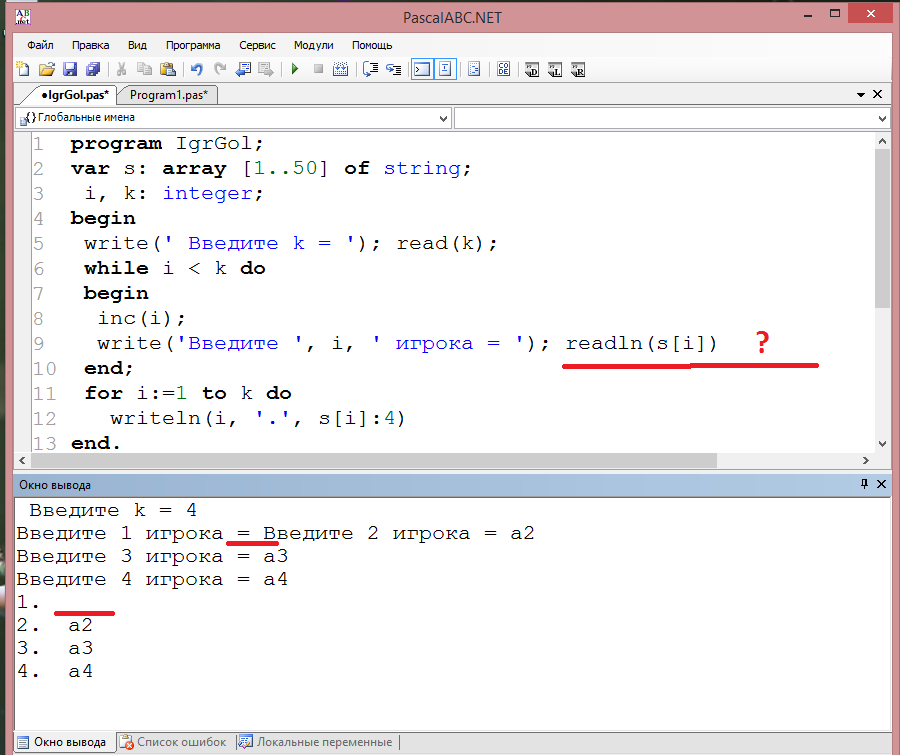
Task: Select the Список ошибок bottom tab
Action: [x=174, y=742]
